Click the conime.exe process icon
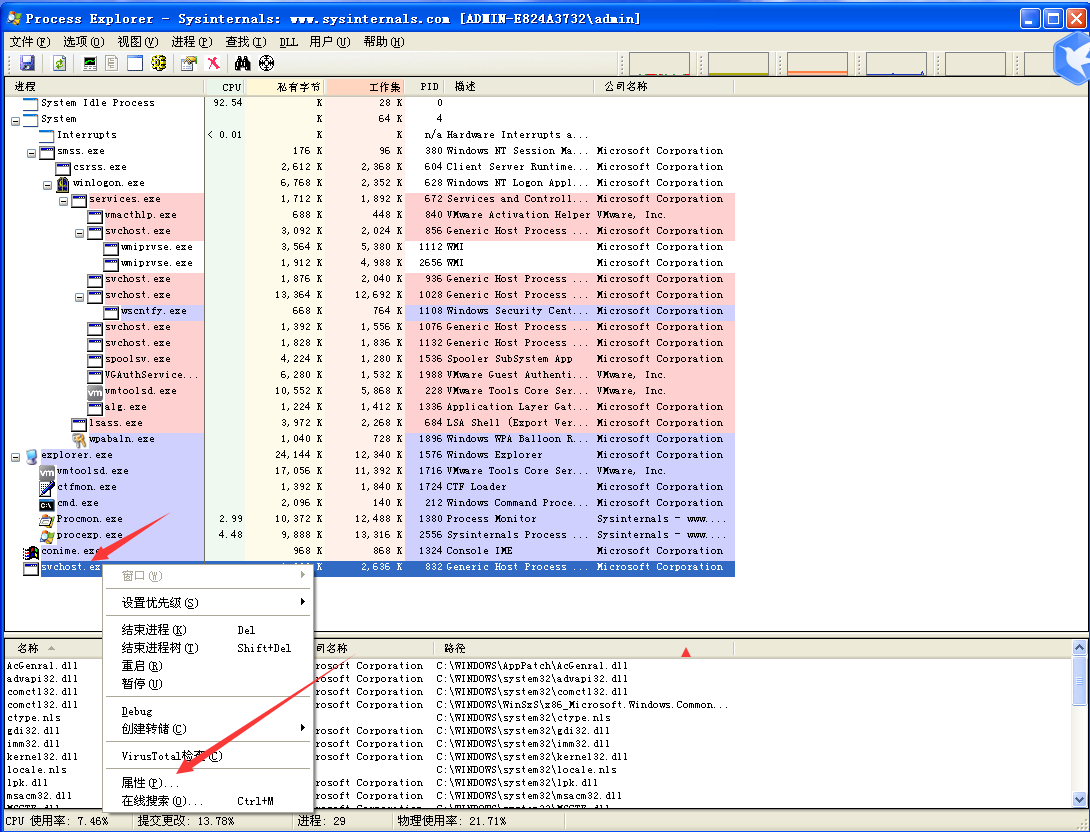The width and height of the screenshot is (1090, 832). click(31, 551)
